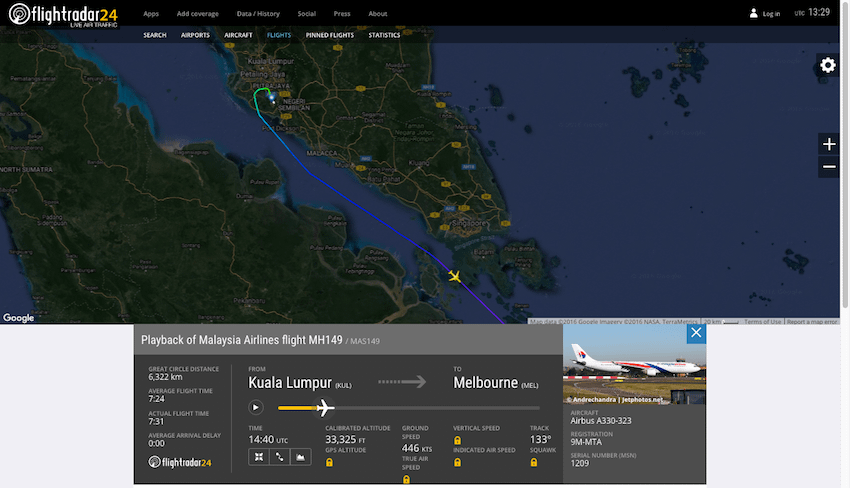Click the Log in link
The image size is (850, 488).
click(x=771, y=14)
